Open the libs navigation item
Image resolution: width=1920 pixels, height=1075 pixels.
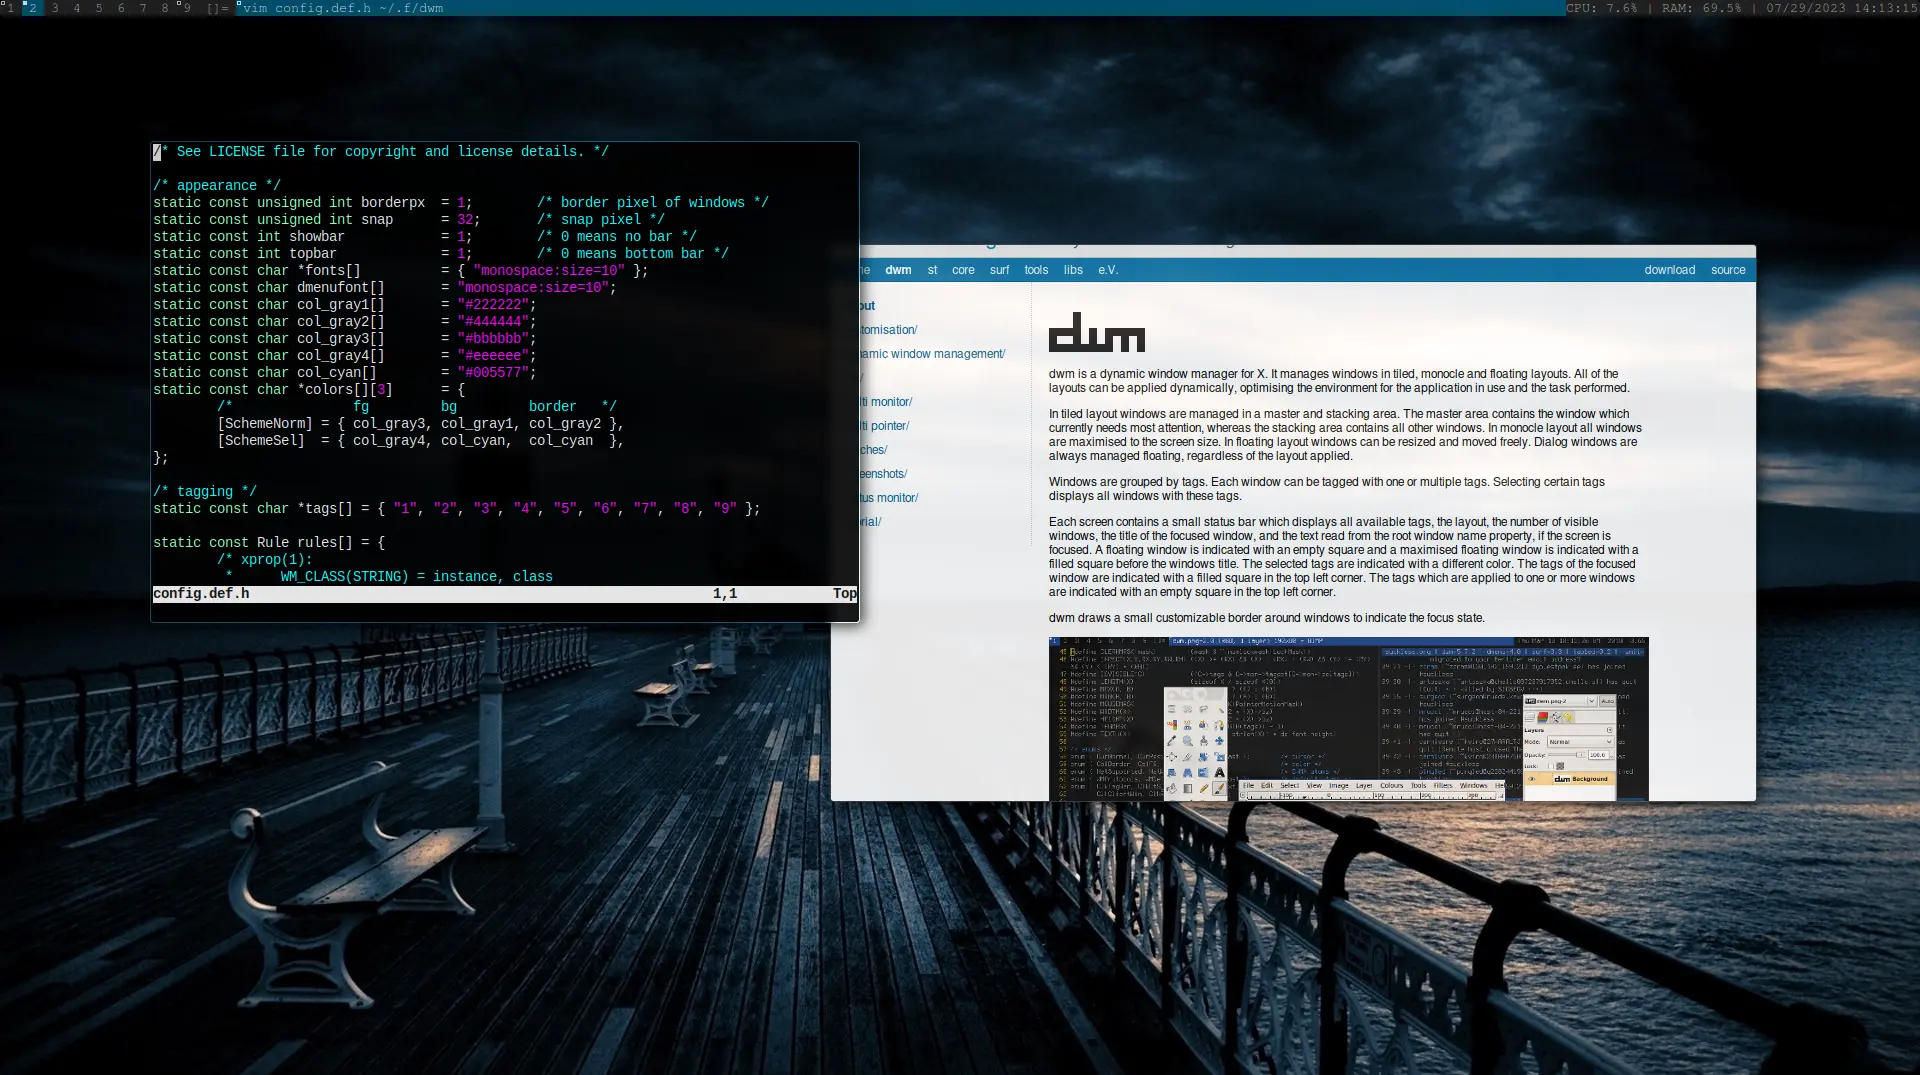(x=1073, y=270)
